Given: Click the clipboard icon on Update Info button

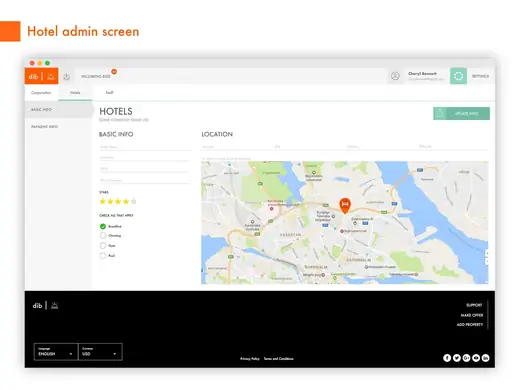Looking at the screenshot, I should point(440,113).
